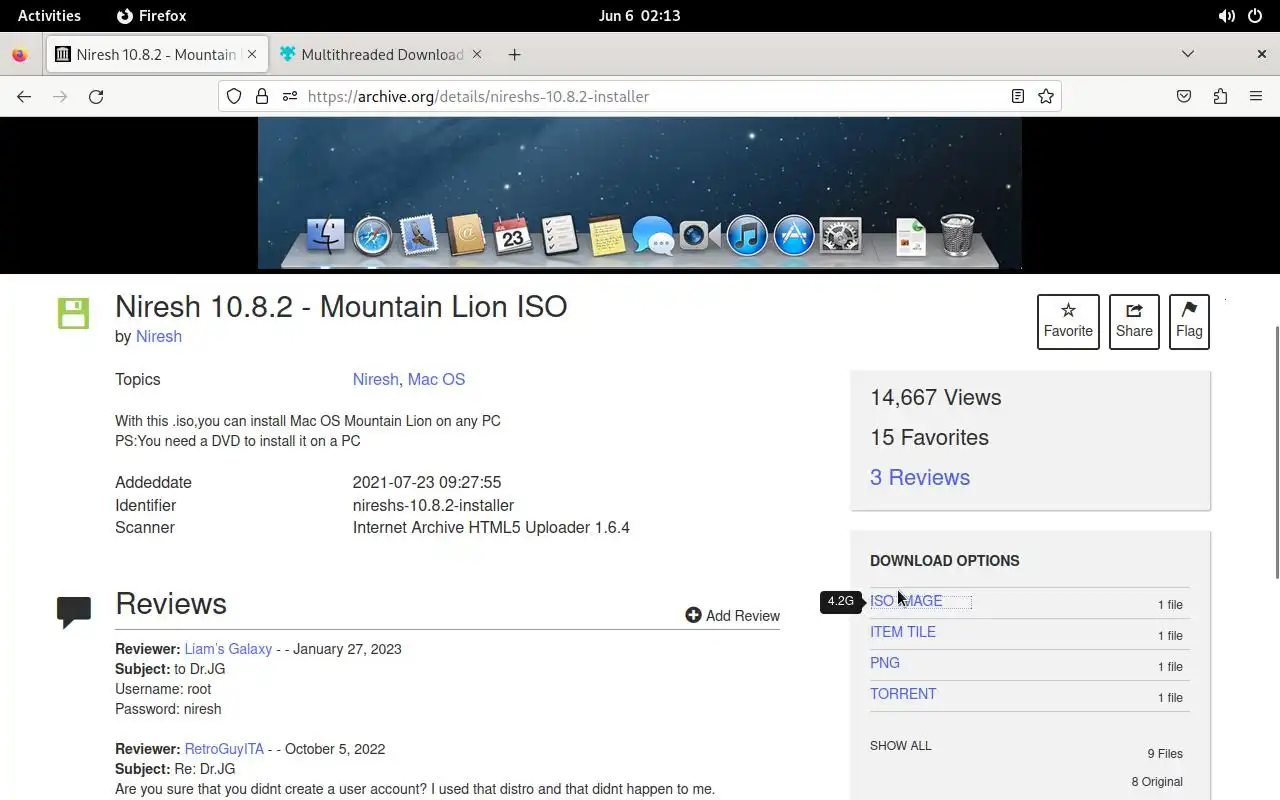Click the Niresh 10.8.2 - Mountain Lion ISO title
This screenshot has height=800, width=1280.
click(341, 306)
